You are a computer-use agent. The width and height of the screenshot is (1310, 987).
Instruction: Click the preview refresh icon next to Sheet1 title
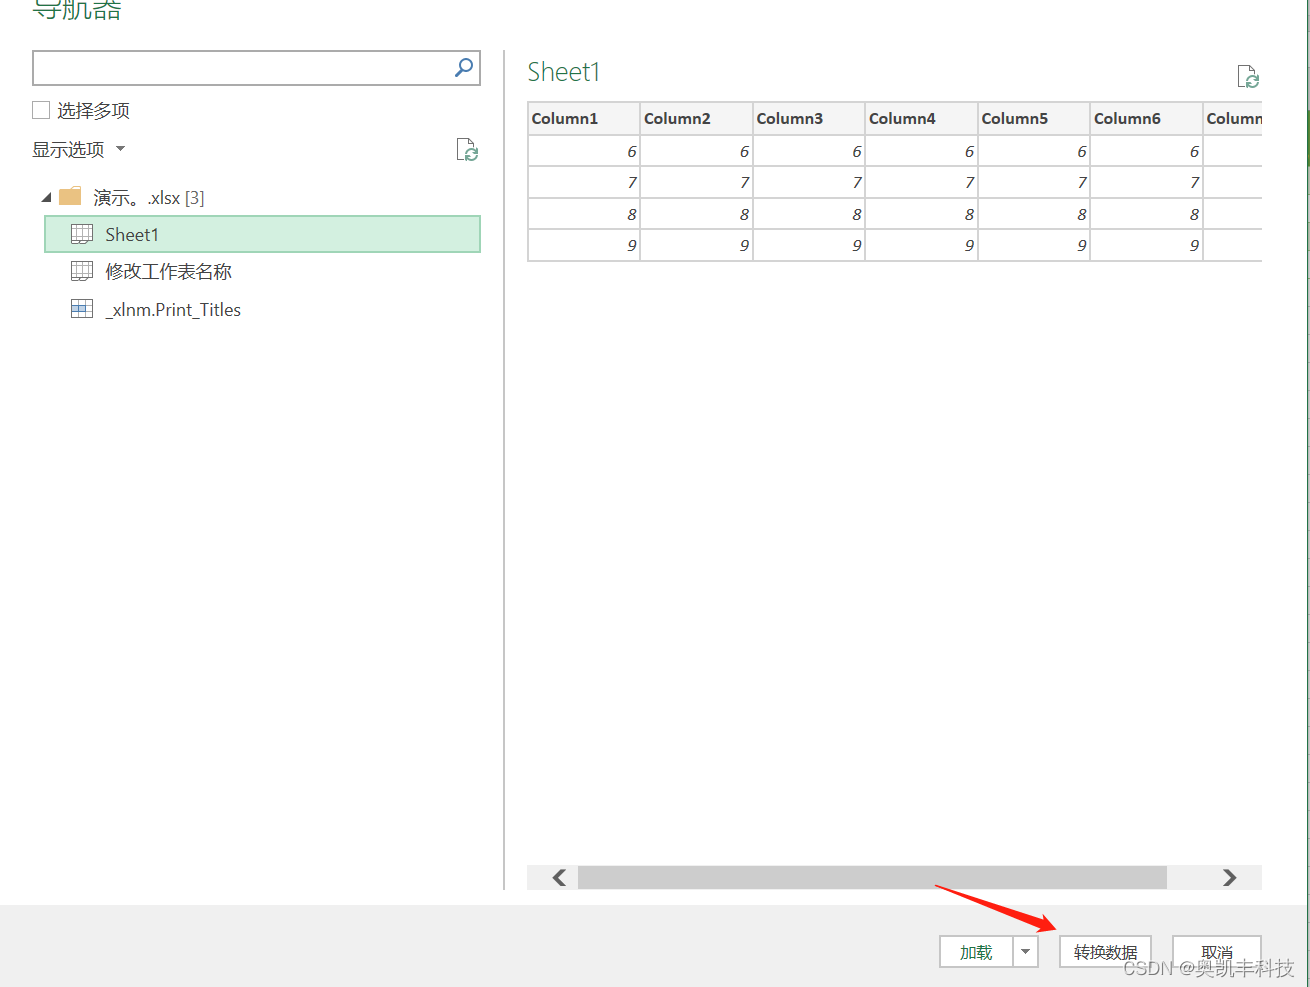pos(1248,77)
